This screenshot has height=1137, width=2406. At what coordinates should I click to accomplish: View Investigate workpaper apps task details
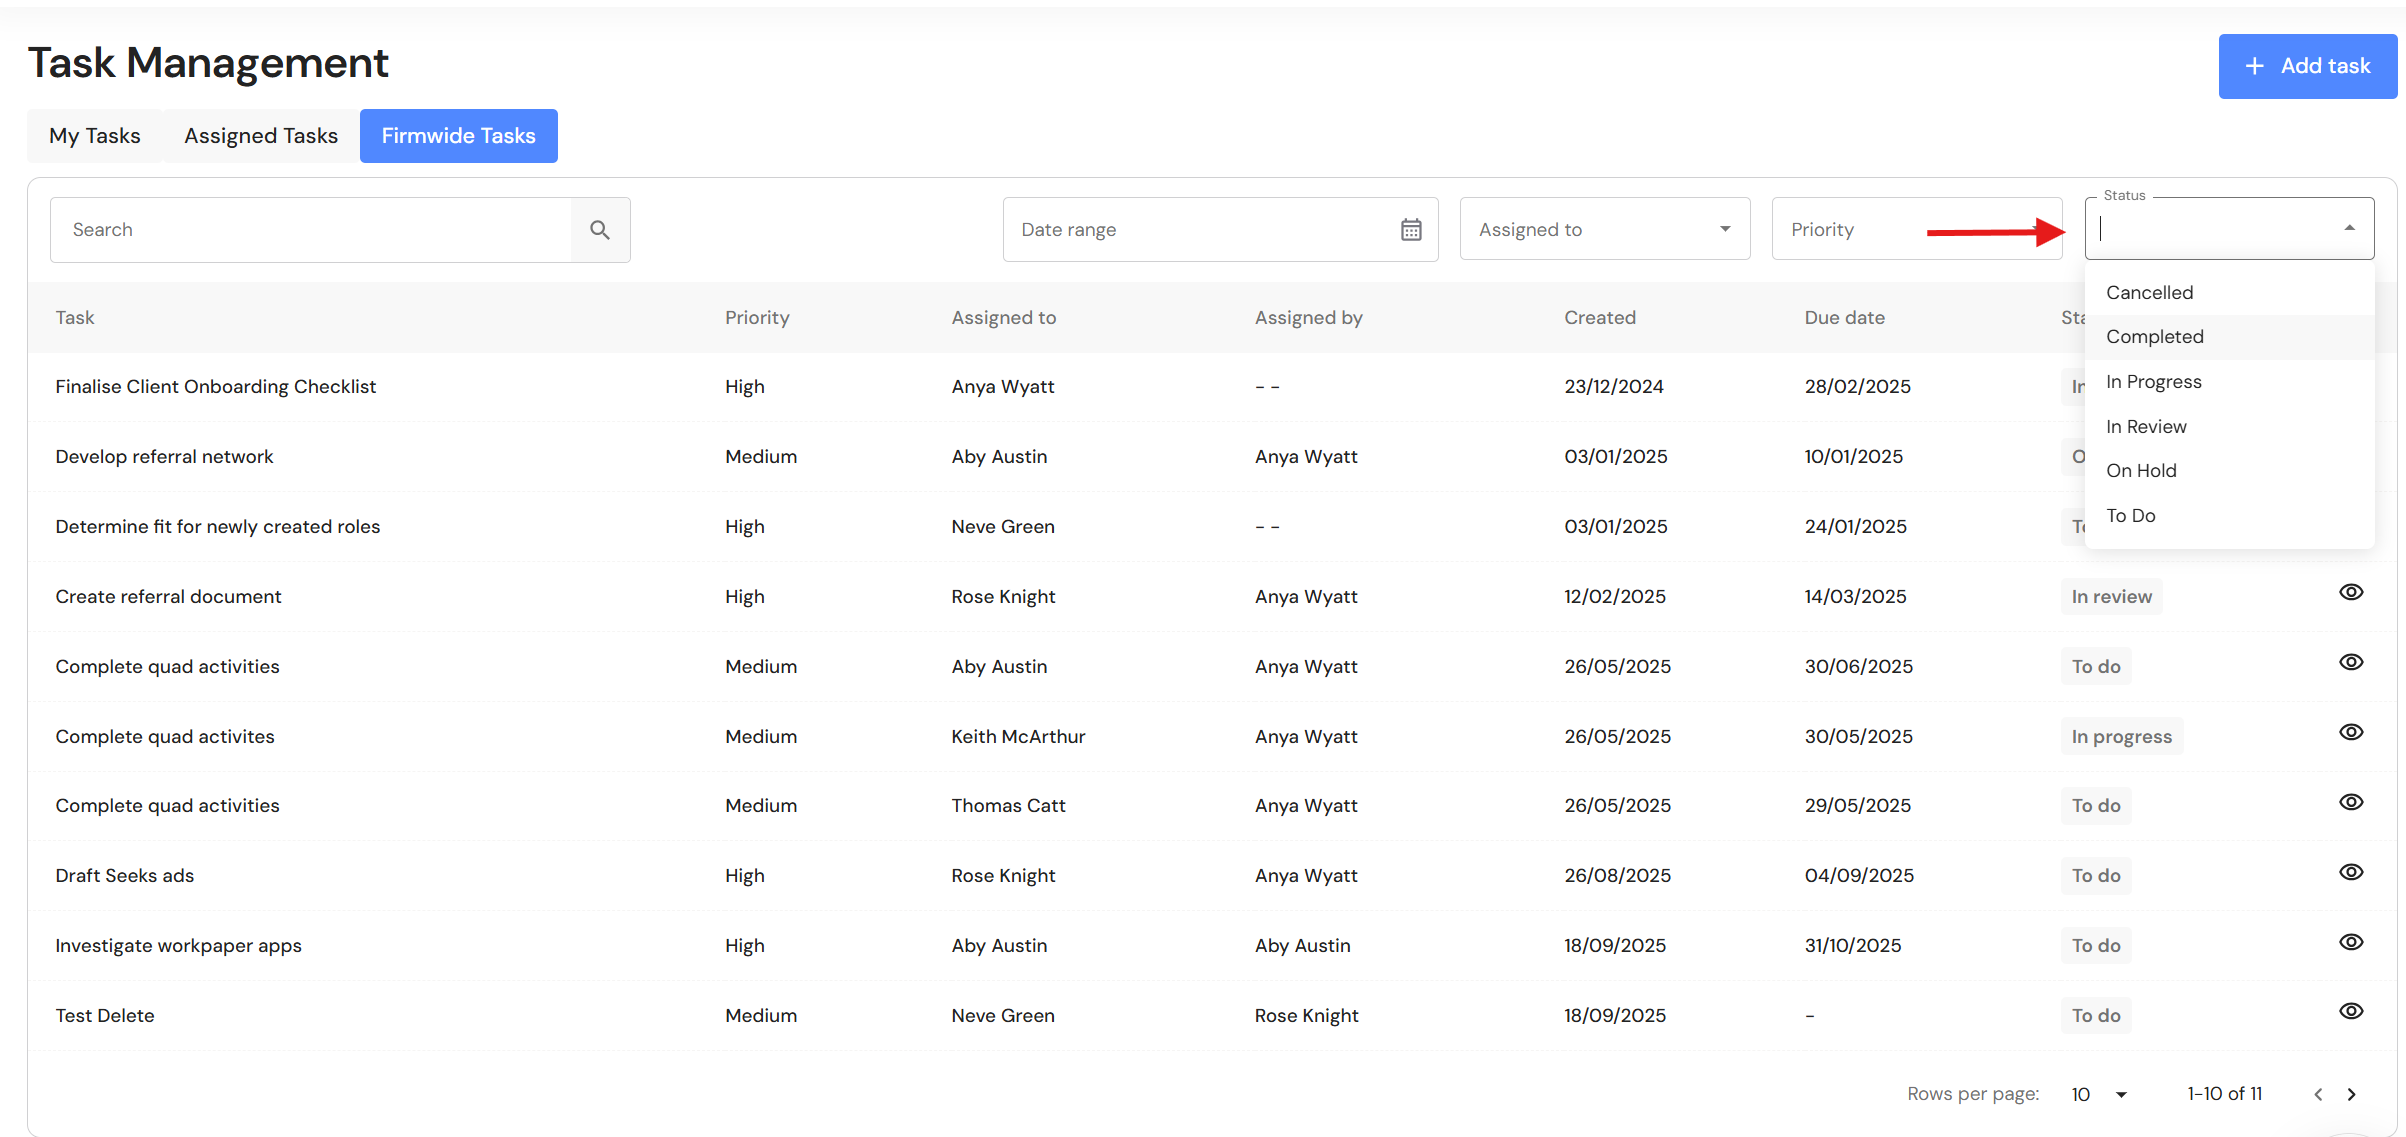click(x=2350, y=943)
